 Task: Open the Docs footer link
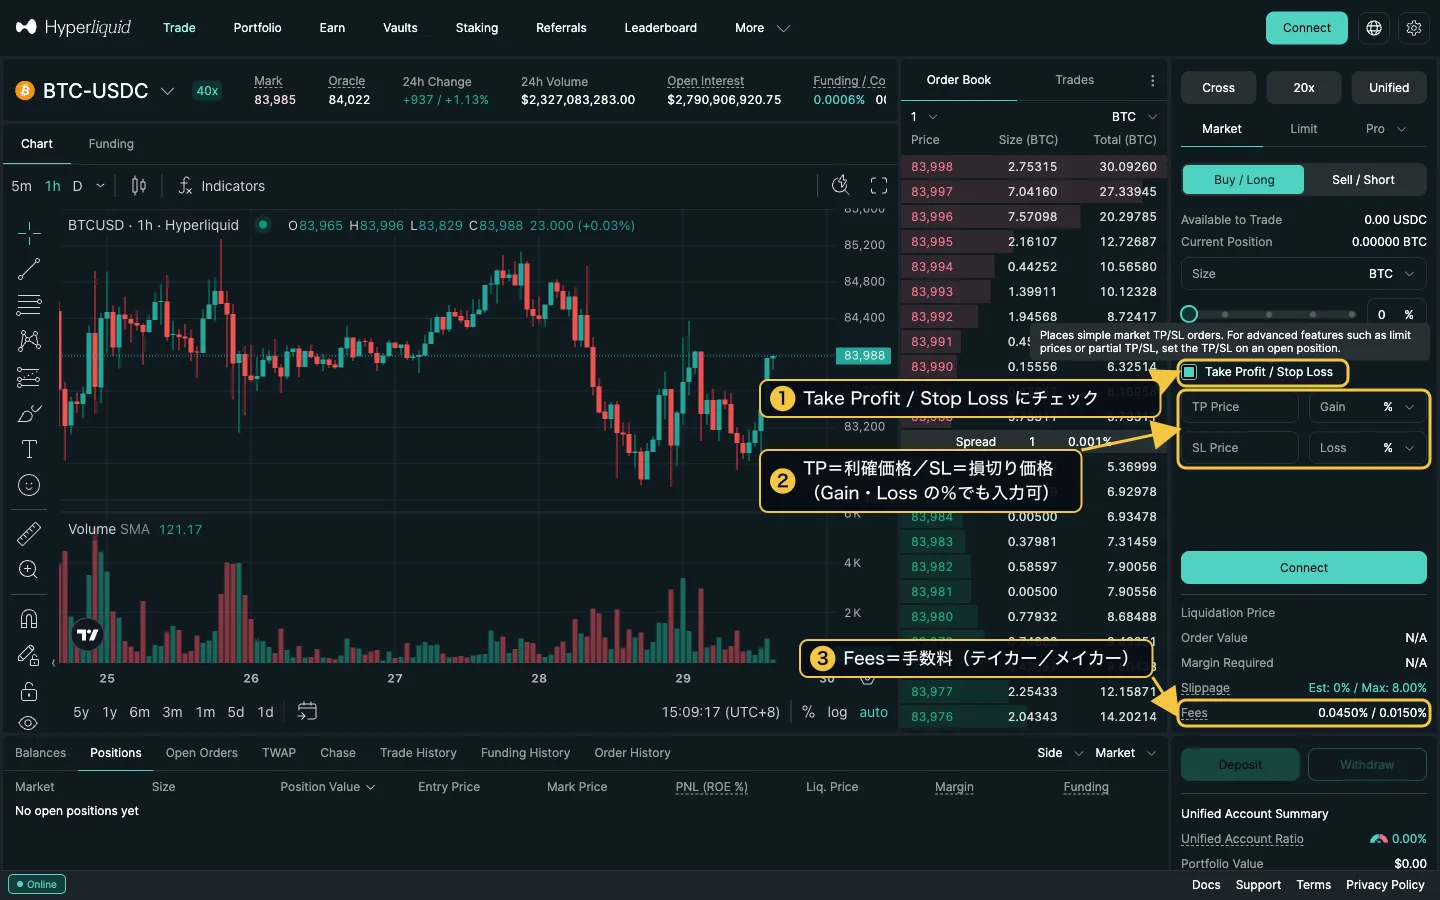pyautogui.click(x=1206, y=885)
